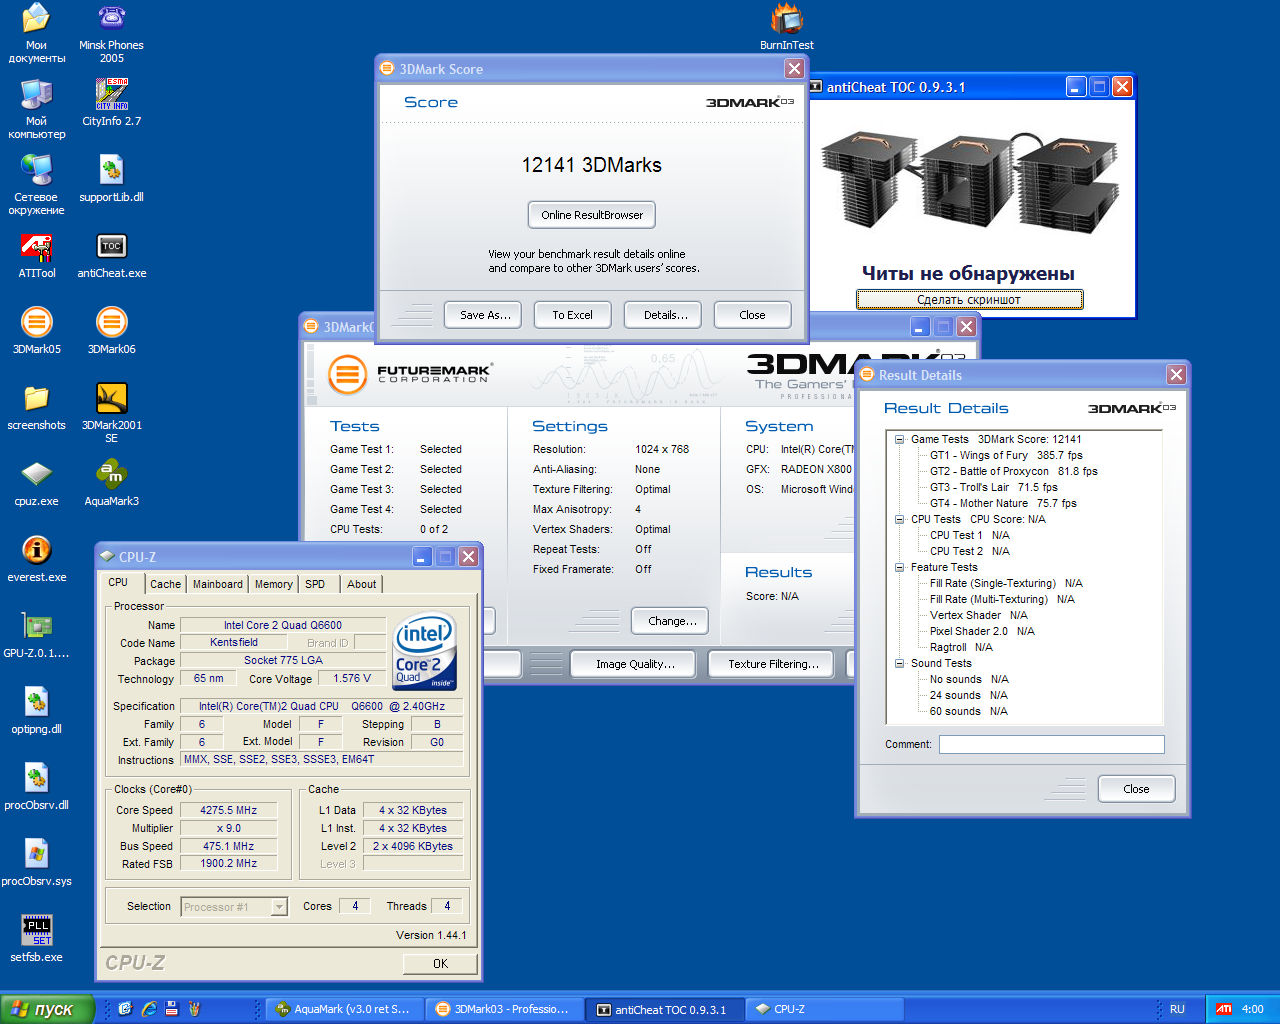The image size is (1280, 1024).
Task: Click the Online ResultBrowser button
Action: tap(592, 215)
